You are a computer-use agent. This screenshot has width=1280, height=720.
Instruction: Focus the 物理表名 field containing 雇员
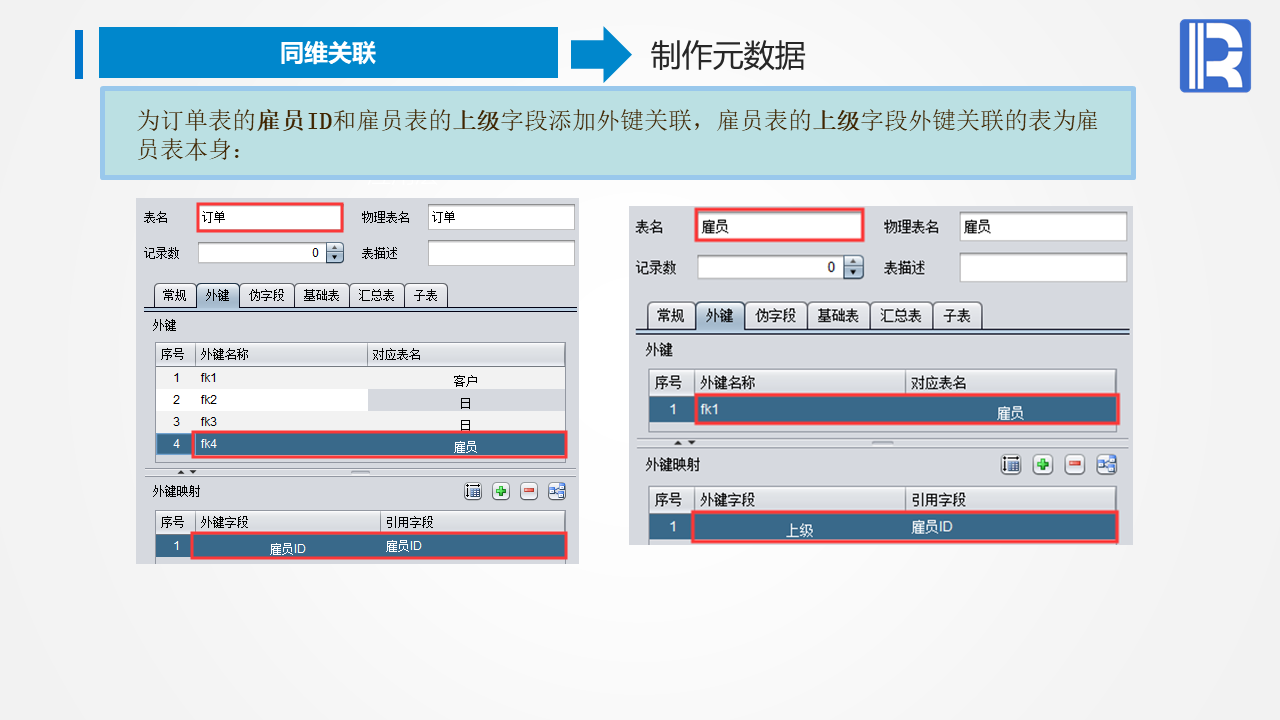click(1043, 227)
